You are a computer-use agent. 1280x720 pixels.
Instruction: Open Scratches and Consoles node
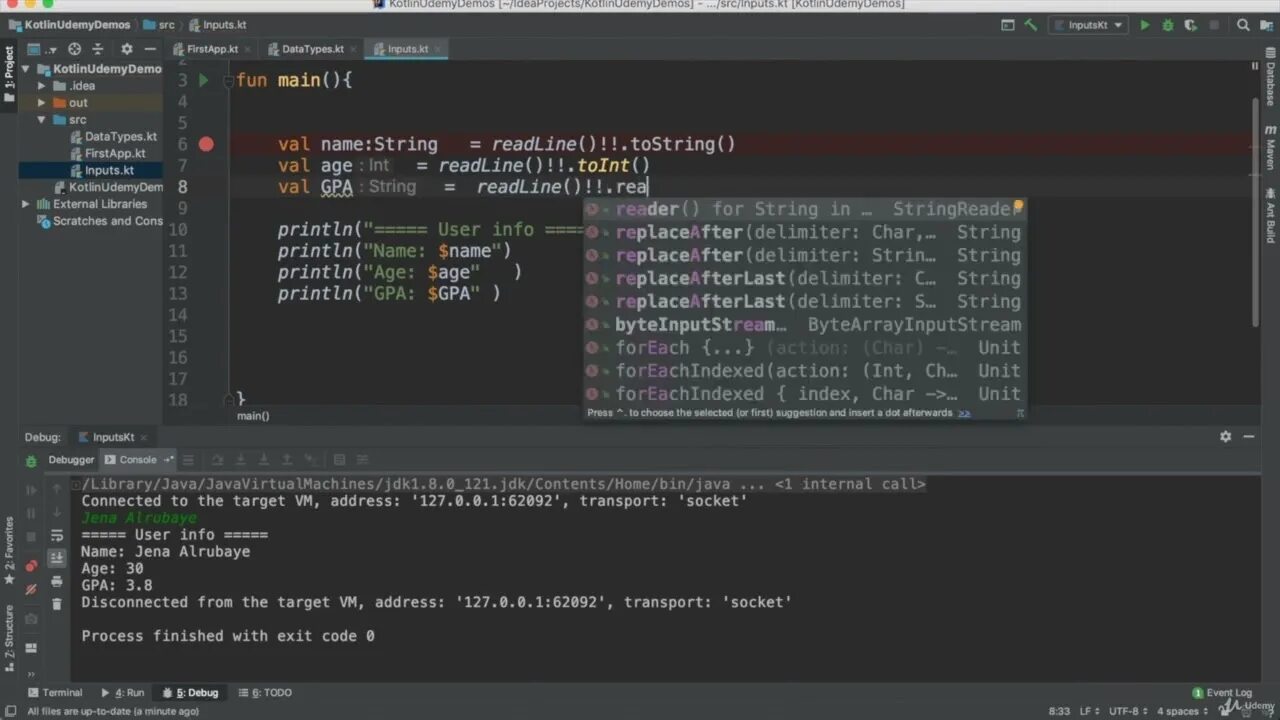coord(100,221)
